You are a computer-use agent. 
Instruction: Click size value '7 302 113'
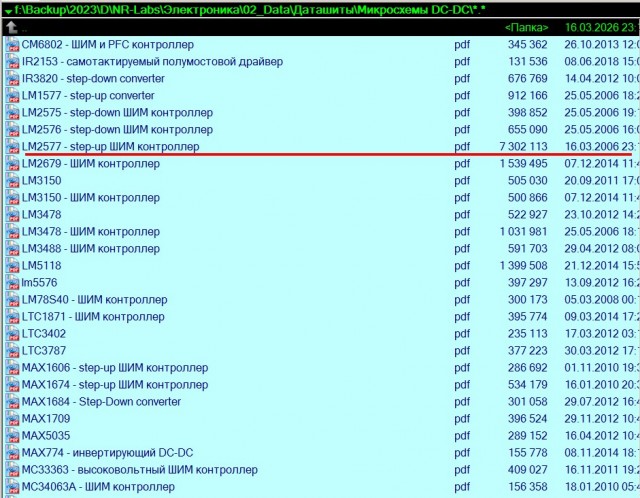click(523, 147)
